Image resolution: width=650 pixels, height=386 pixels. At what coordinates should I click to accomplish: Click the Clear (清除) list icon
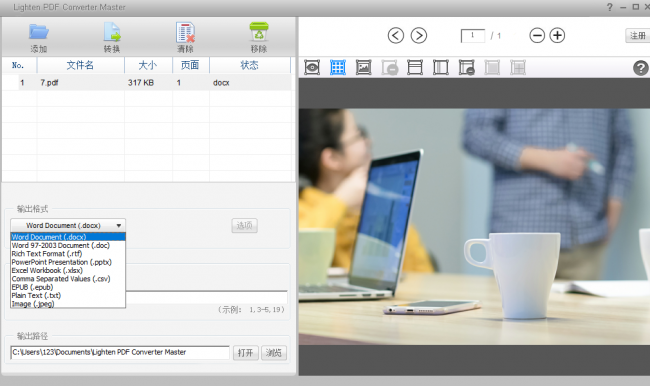coord(185,32)
